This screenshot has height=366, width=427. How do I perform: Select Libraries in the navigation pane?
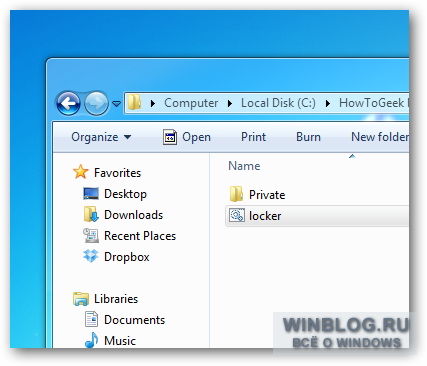pyautogui.click(x=116, y=299)
